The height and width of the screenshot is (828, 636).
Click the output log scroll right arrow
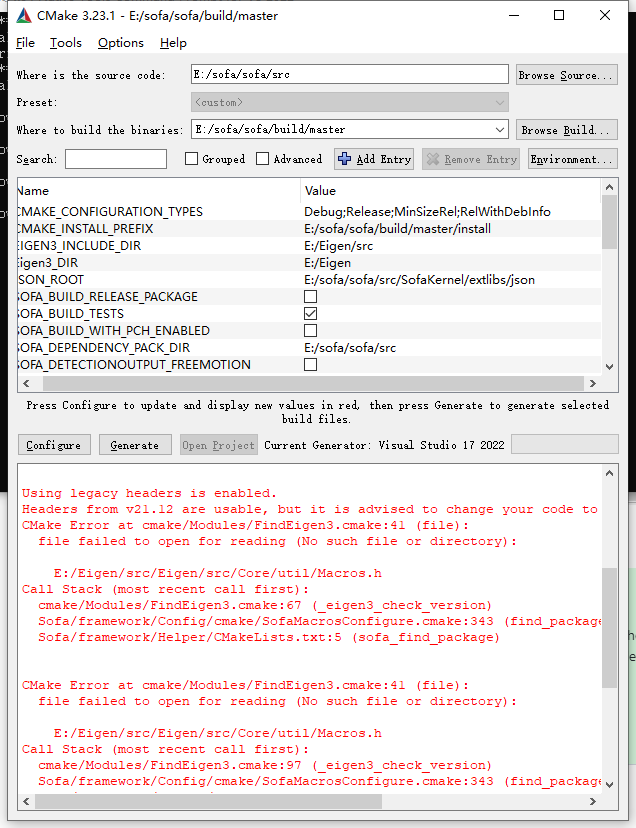(593, 802)
